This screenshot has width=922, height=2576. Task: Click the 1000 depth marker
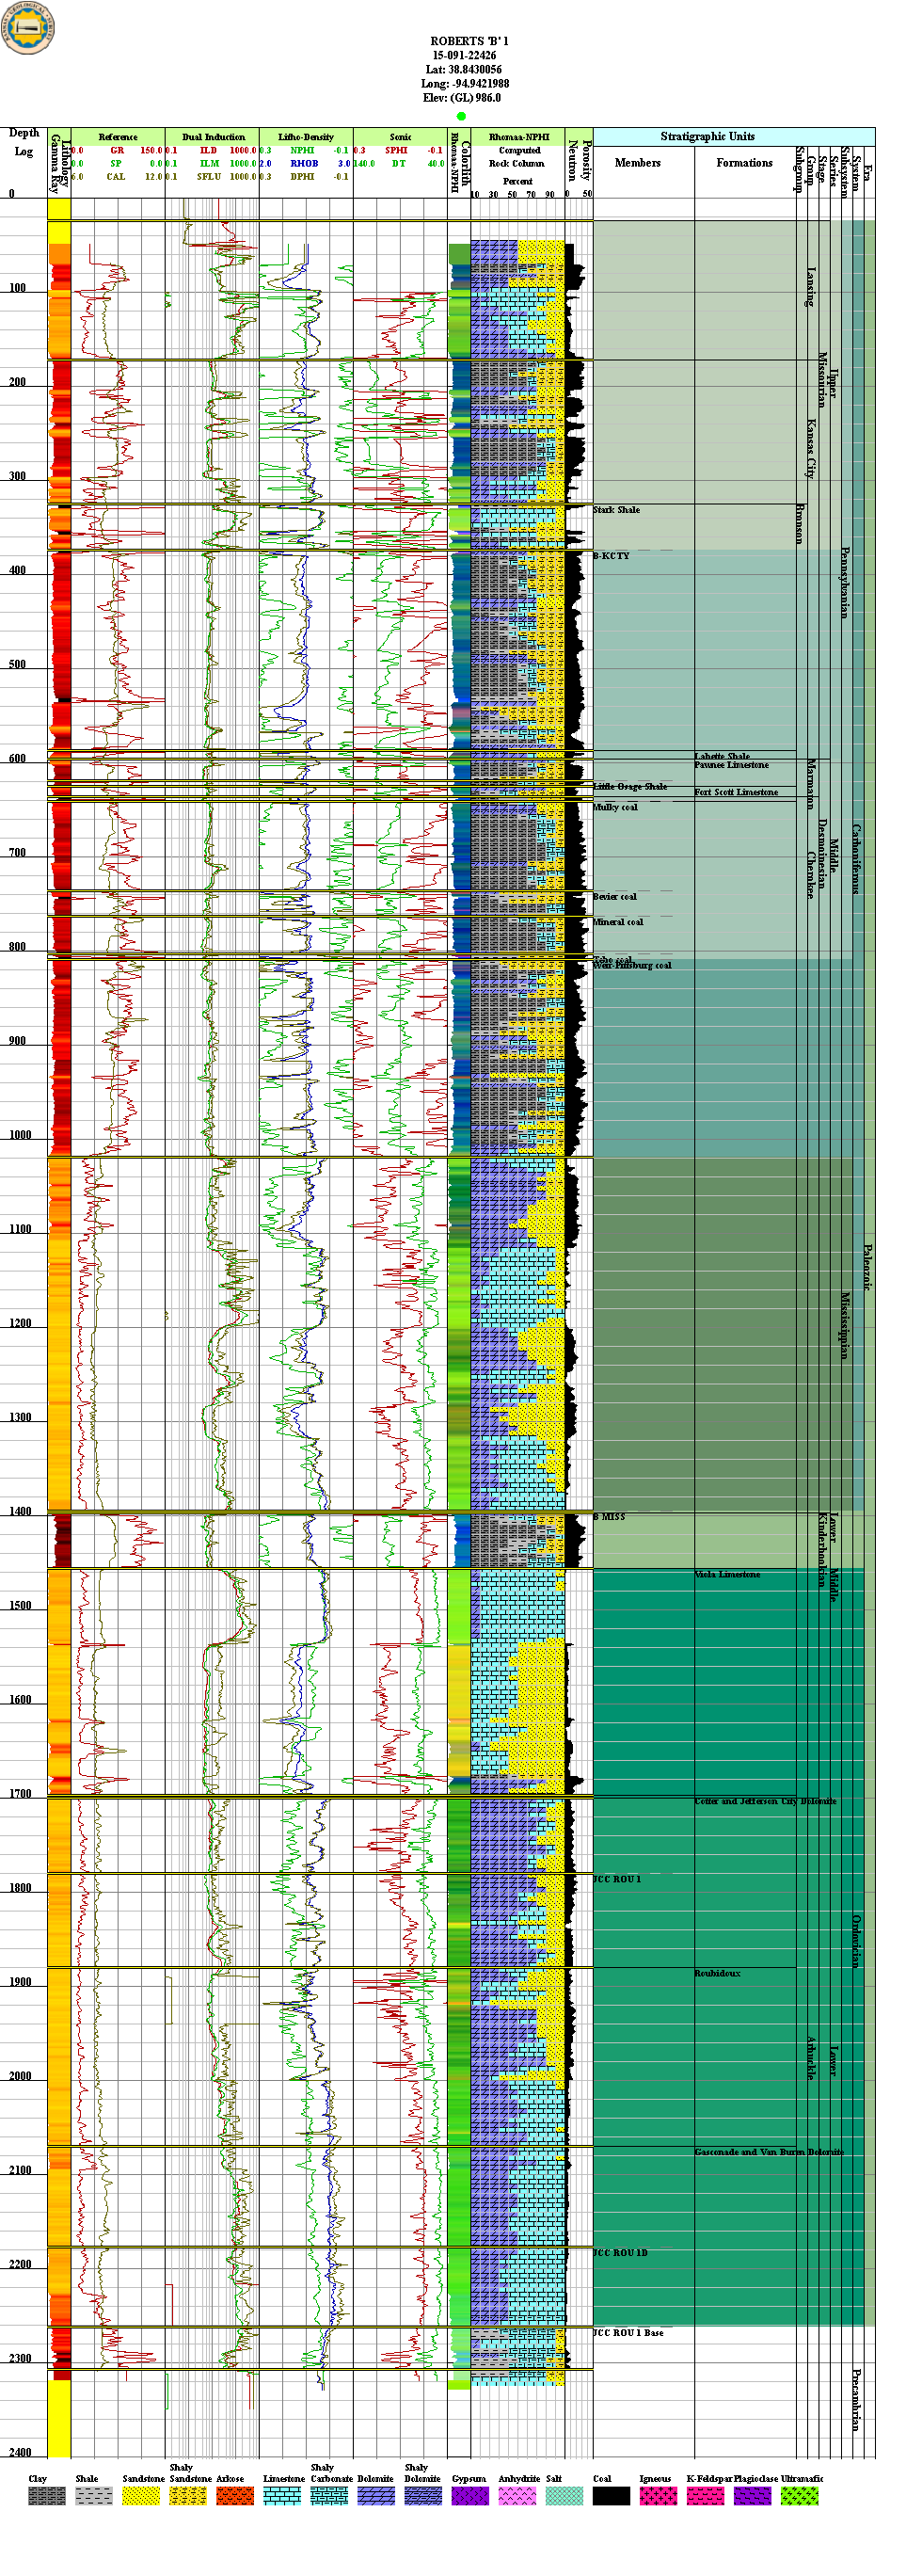(20, 1135)
